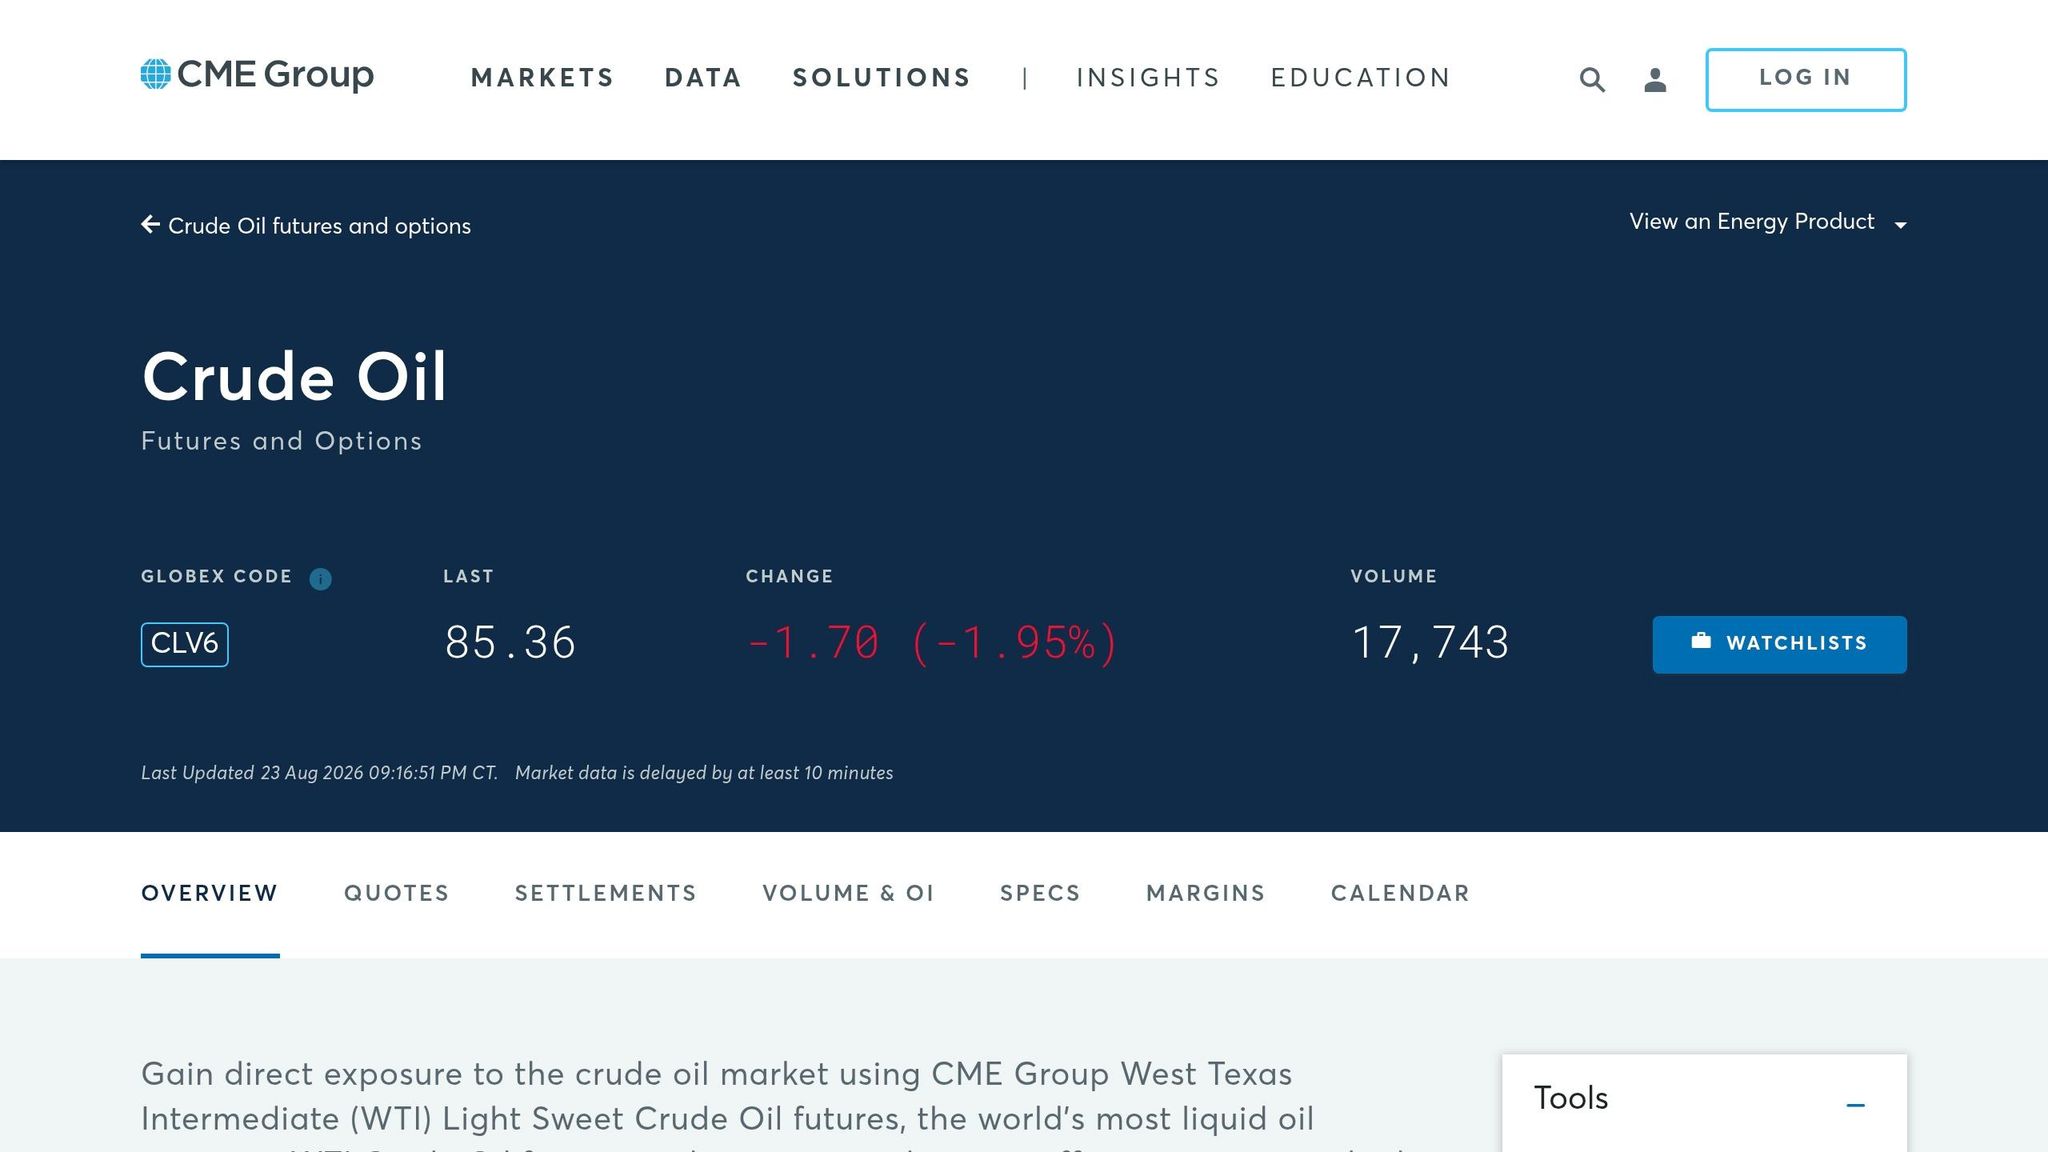Click the last price value 85.36
The width and height of the screenshot is (2048, 1152).
pyautogui.click(x=510, y=643)
